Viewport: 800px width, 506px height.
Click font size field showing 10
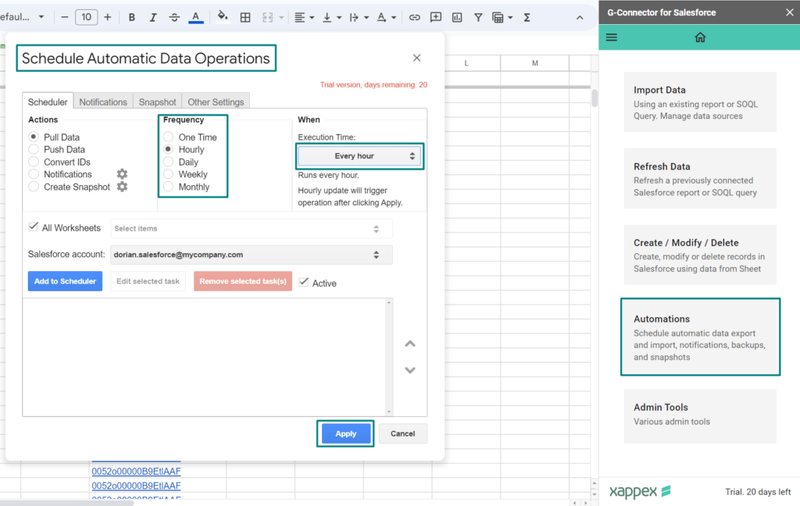[x=86, y=17]
